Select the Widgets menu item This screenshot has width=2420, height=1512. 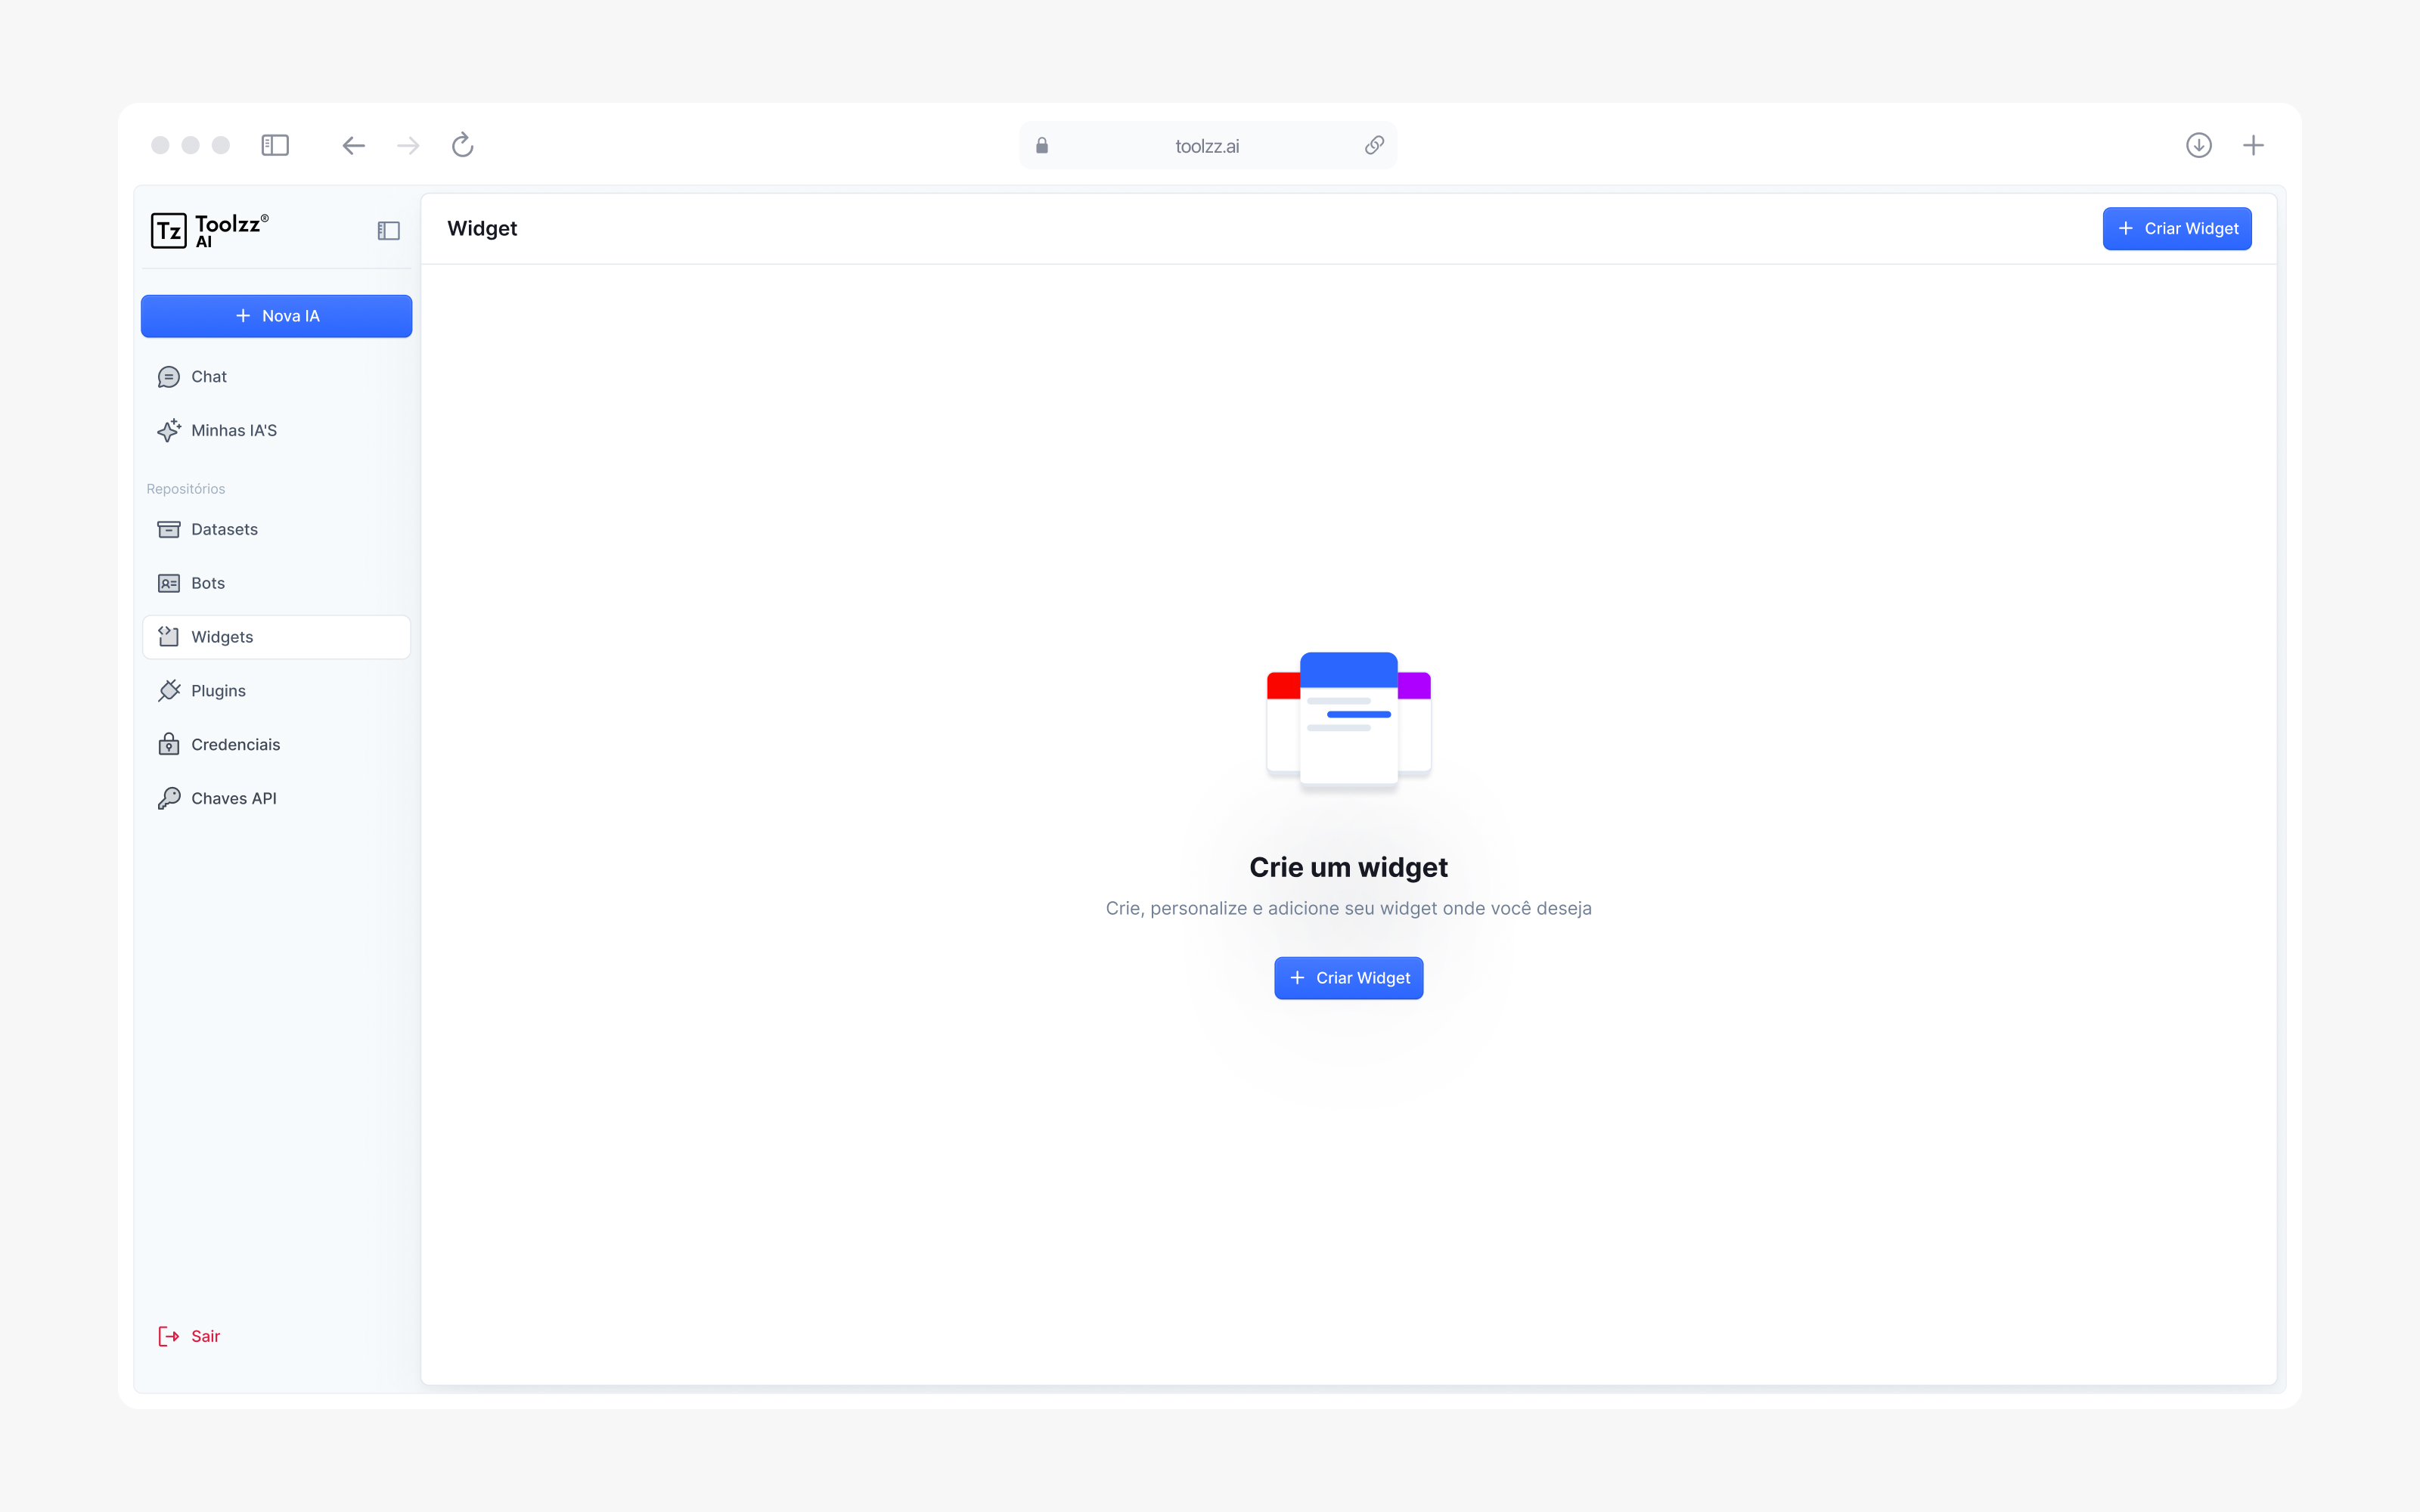click(x=276, y=637)
